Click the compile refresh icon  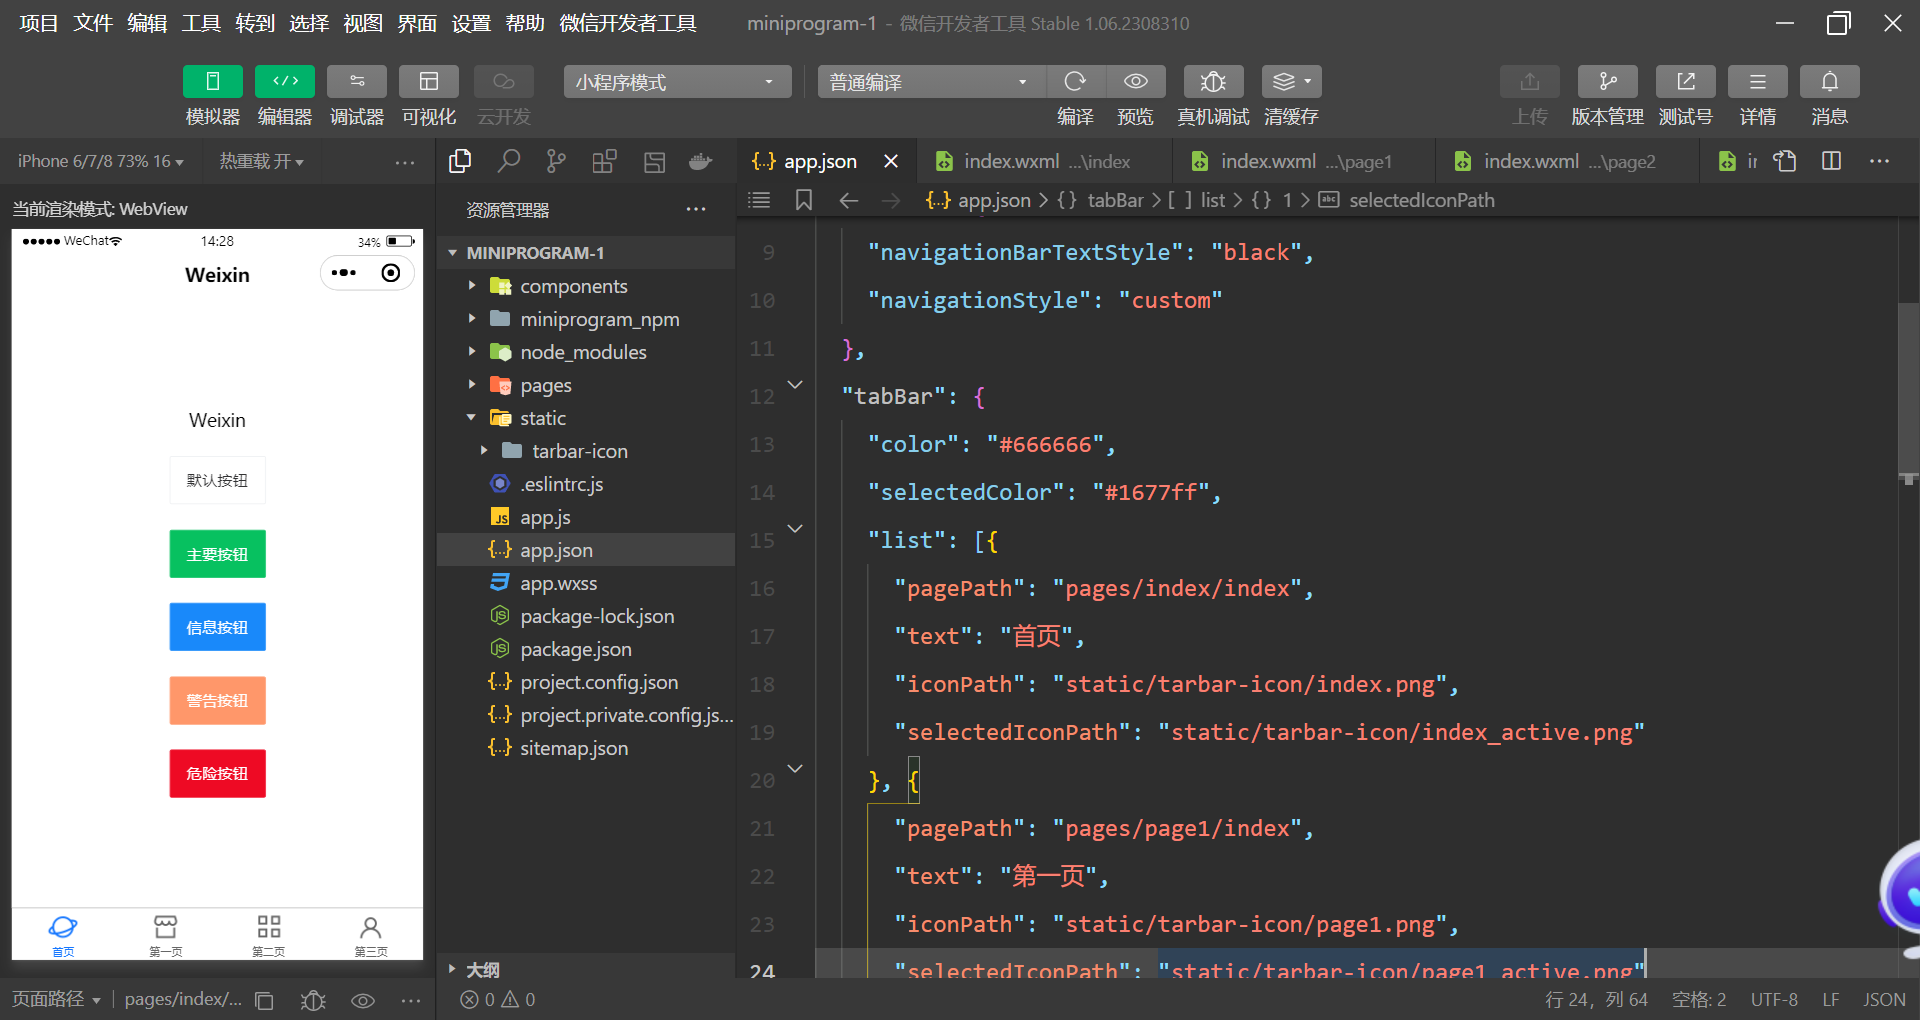point(1075,82)
